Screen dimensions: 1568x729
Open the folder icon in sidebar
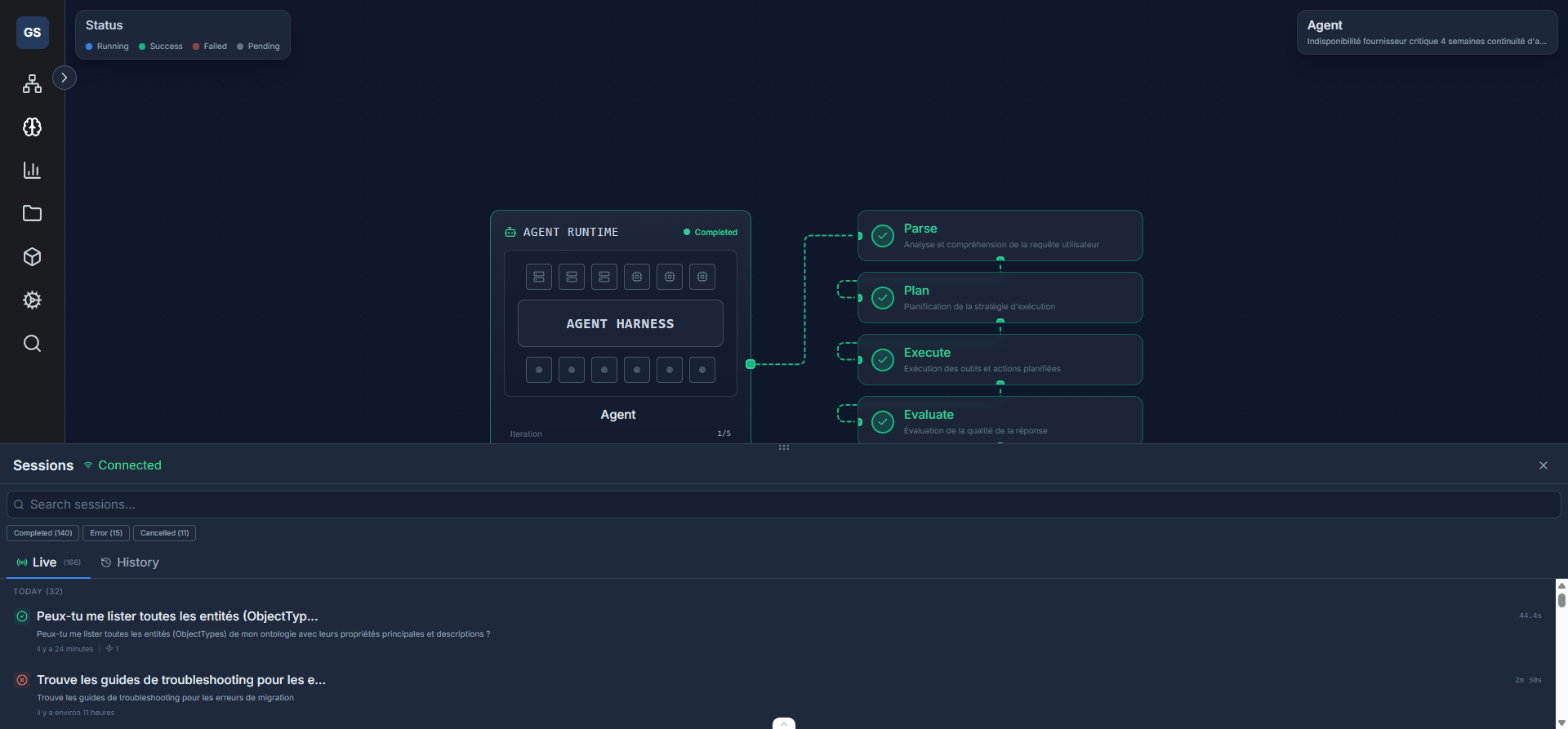[x=32, y=213]
